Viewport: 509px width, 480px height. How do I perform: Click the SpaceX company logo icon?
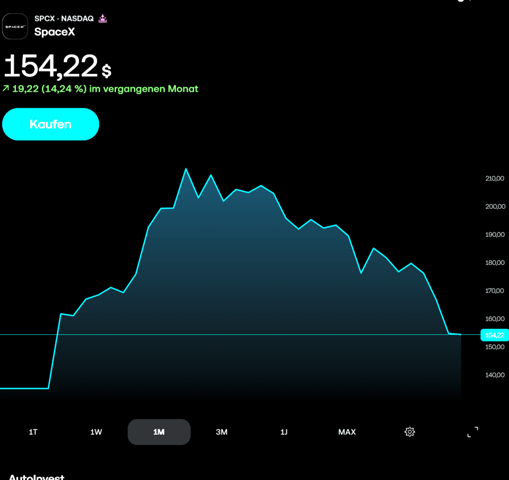click(15, 26)
